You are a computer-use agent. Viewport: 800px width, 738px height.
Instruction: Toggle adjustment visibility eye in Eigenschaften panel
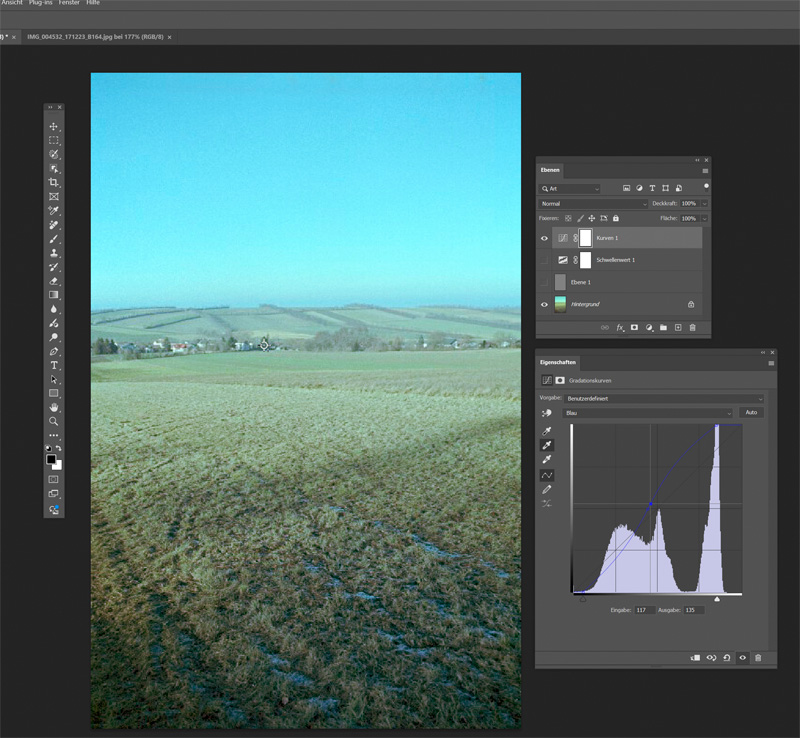pos(742,658)
